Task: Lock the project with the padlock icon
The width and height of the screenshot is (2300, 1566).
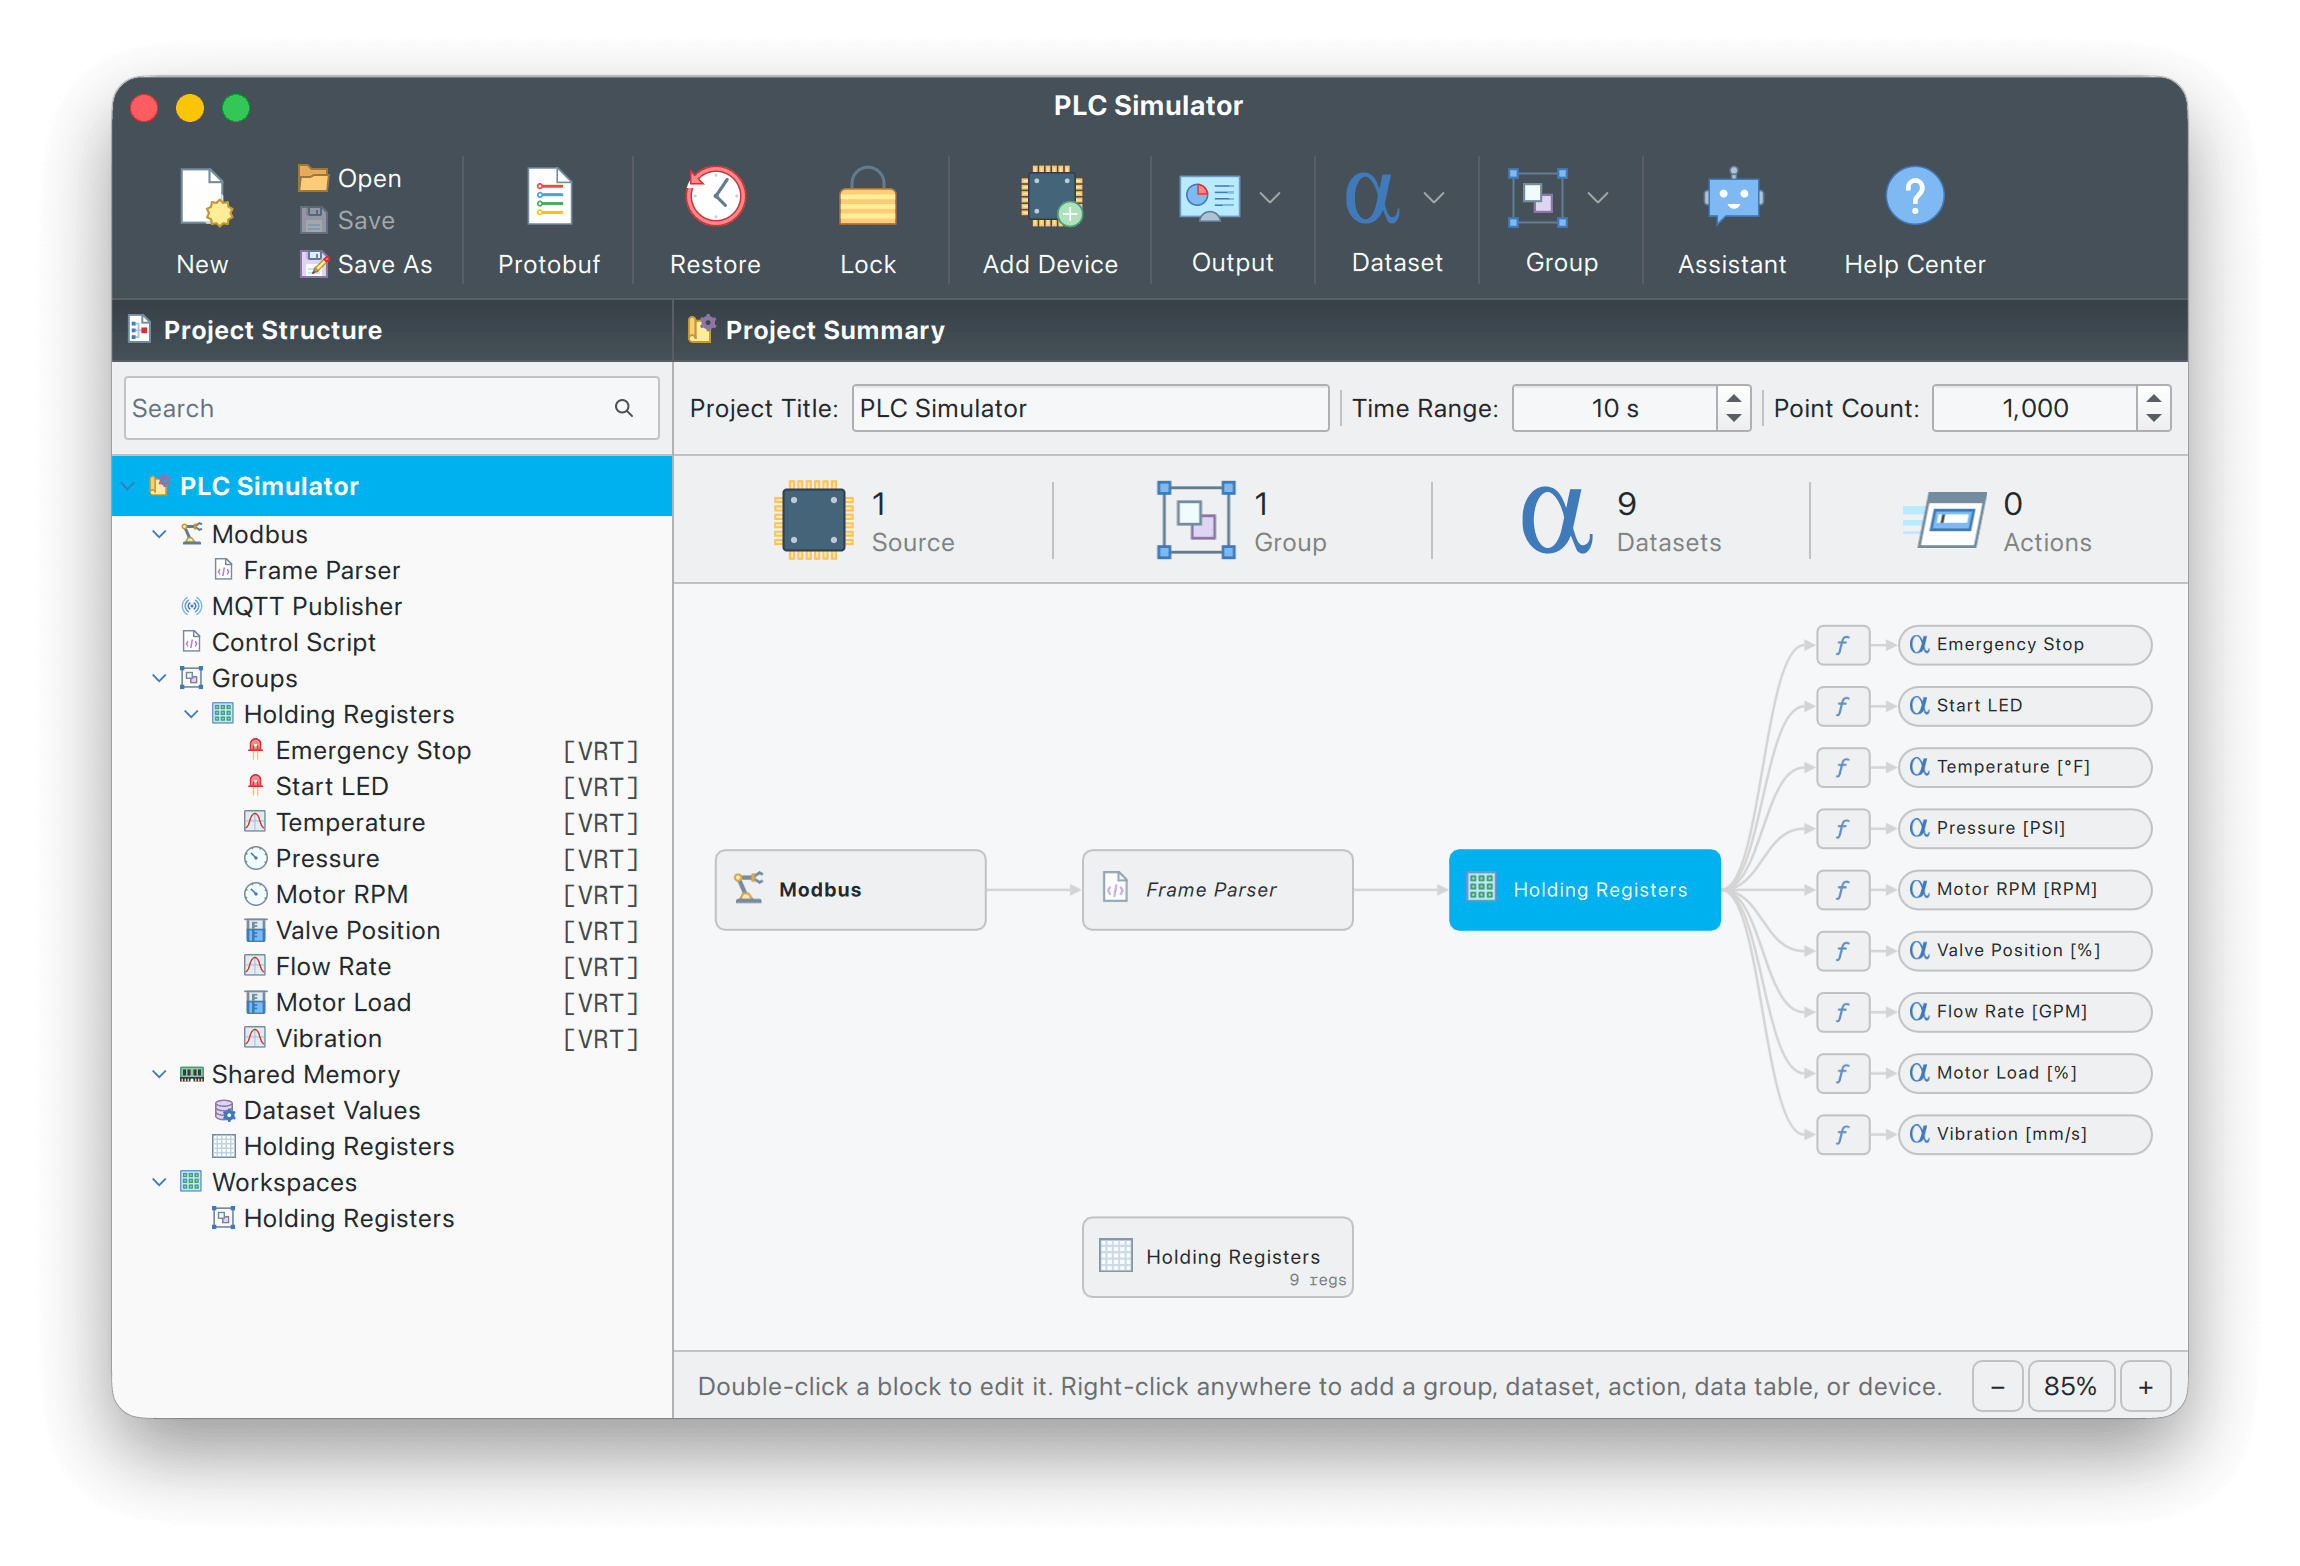Action: (867, 196)
